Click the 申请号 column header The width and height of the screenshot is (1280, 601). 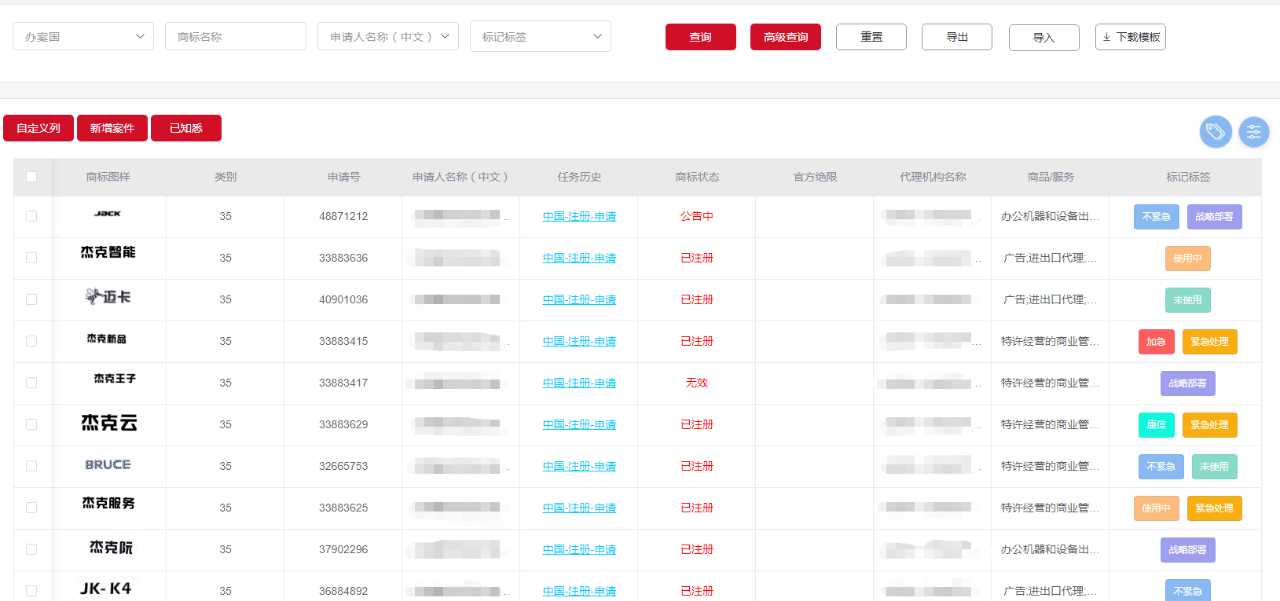(x=343, y=177)
